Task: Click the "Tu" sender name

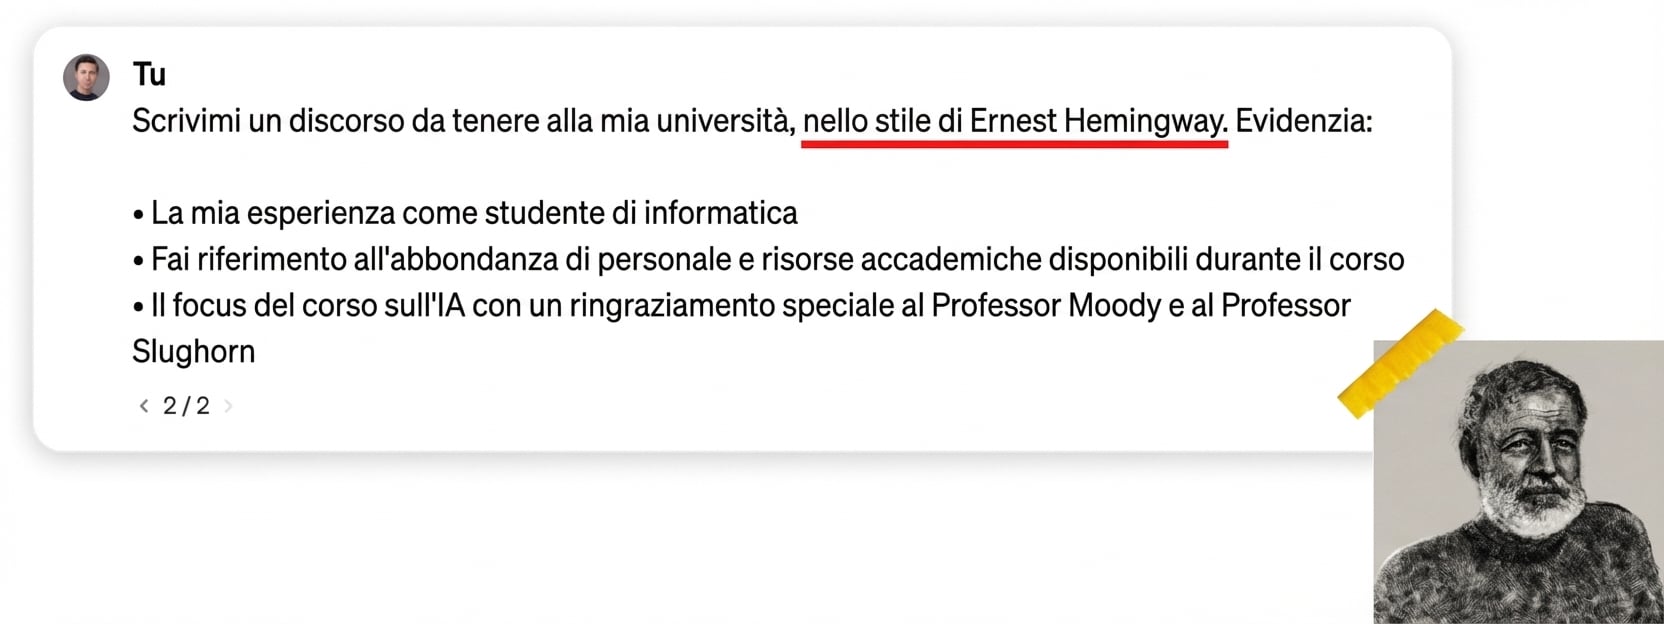Action: (x=149, y=74)
